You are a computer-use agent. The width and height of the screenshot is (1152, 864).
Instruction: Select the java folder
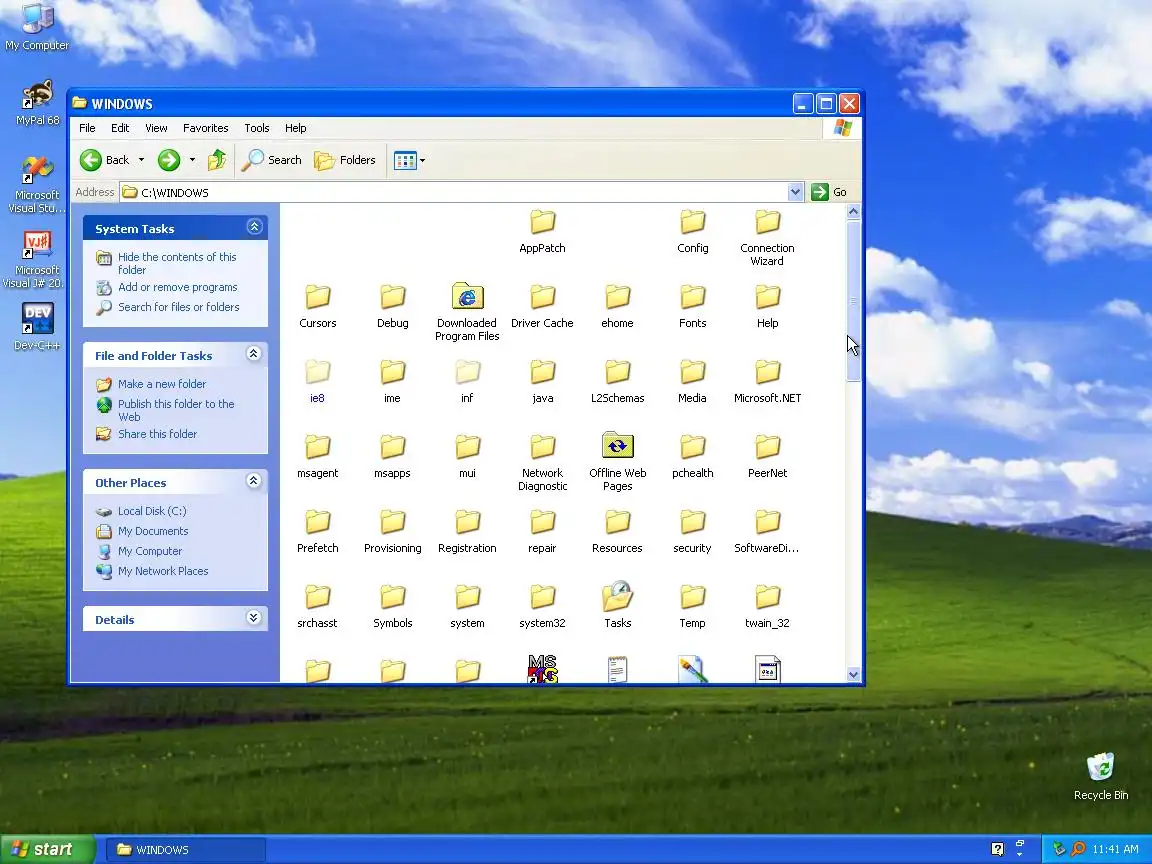point(542,381)
